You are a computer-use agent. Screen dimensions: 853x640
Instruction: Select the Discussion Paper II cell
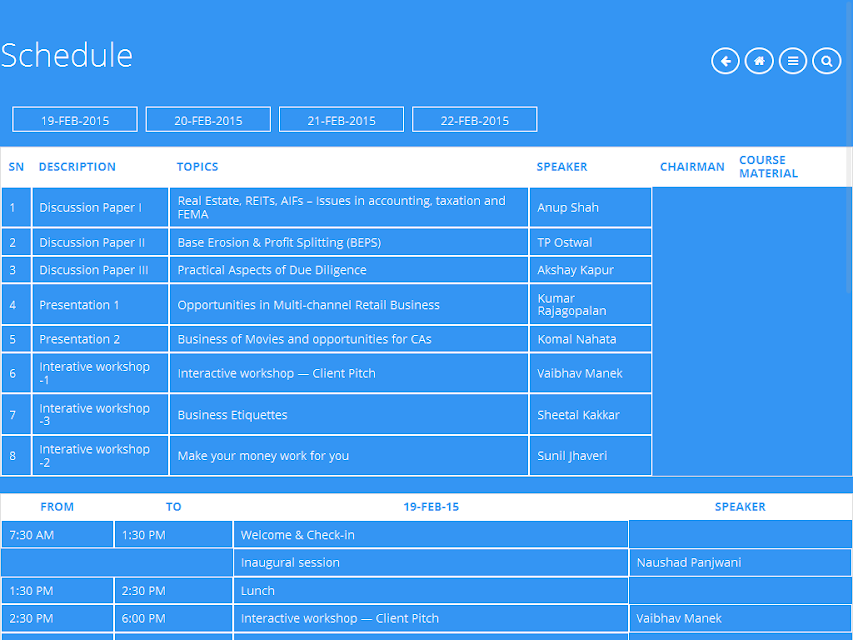tap(101, 242)
